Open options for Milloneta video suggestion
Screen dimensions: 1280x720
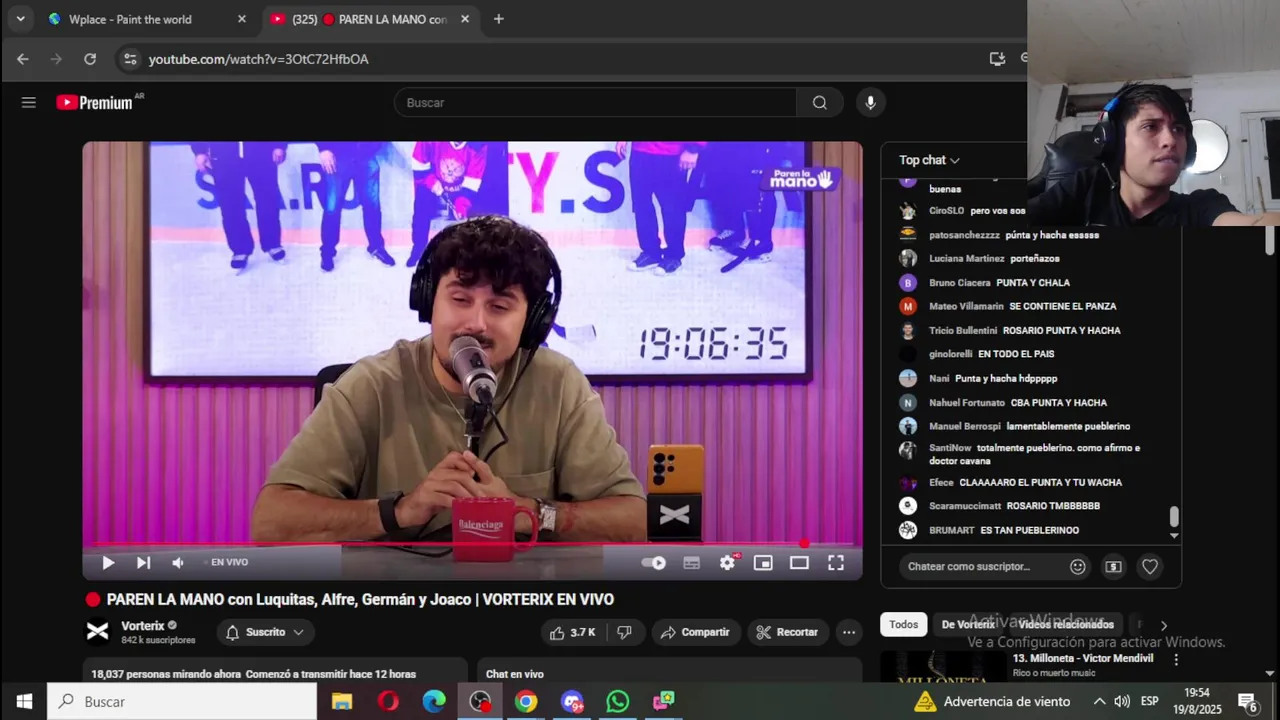point(1176,660)
